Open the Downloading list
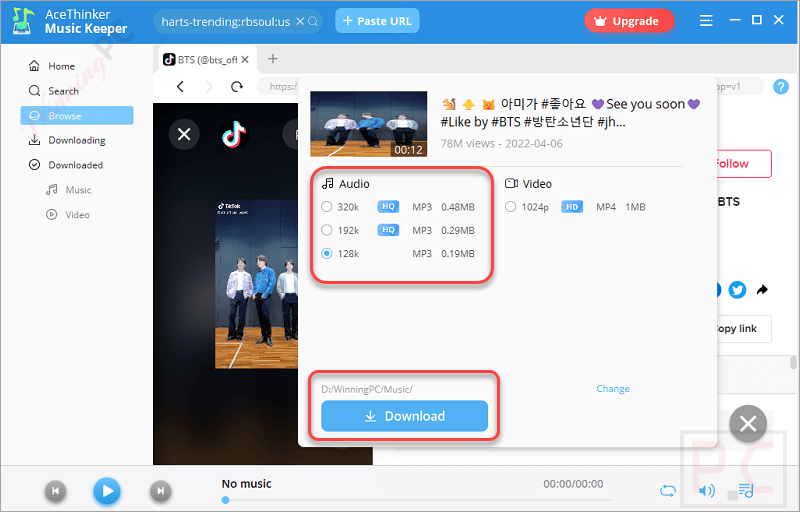The image size is (800, 512). (x=67, y=140)
